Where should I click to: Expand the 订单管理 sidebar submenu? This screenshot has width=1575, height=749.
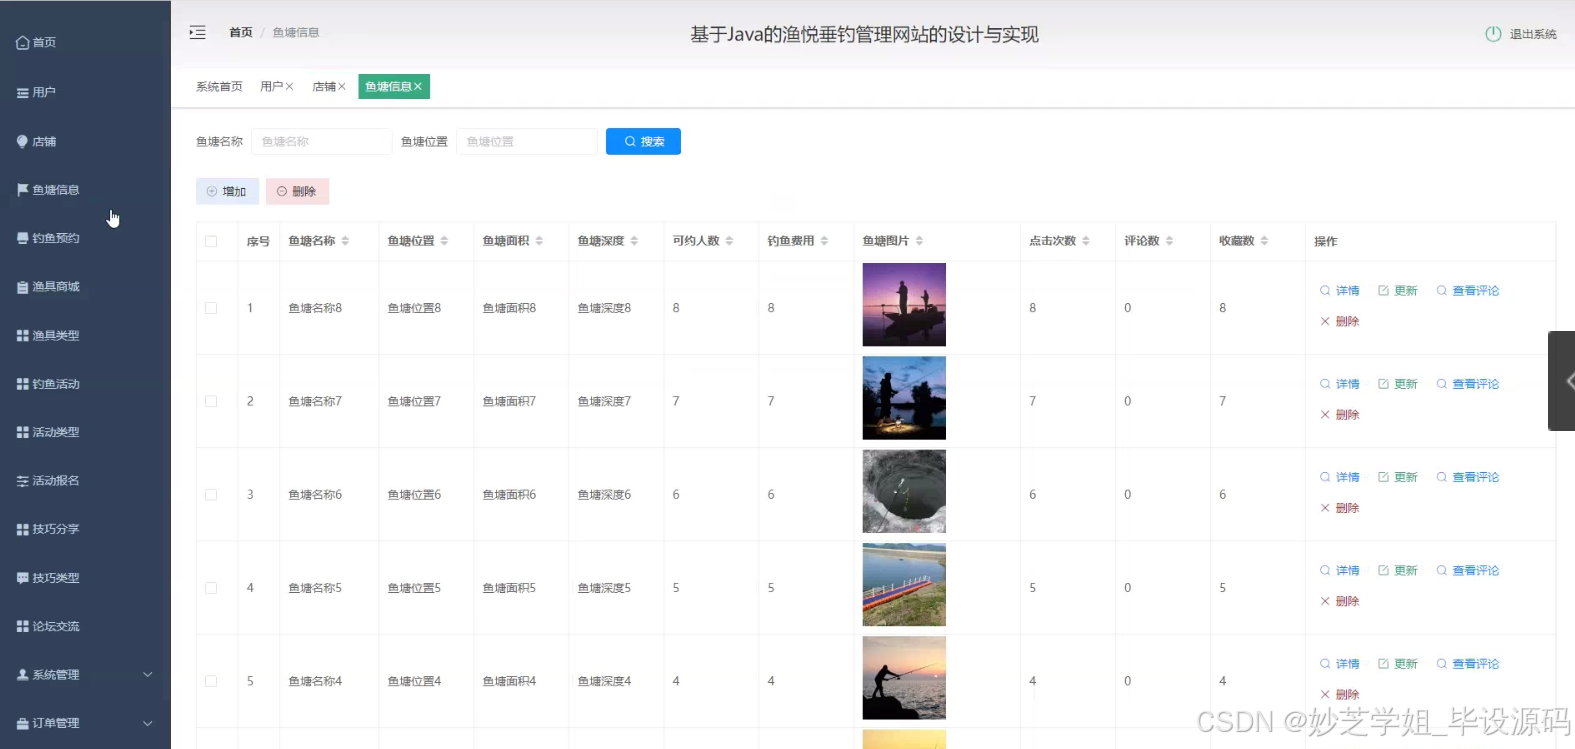85,723
